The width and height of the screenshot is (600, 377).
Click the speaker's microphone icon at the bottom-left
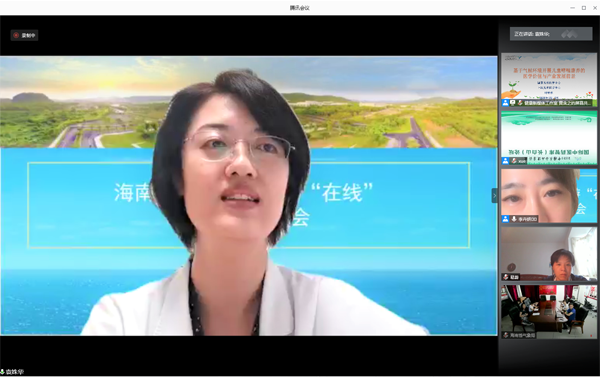coord(2,372)
